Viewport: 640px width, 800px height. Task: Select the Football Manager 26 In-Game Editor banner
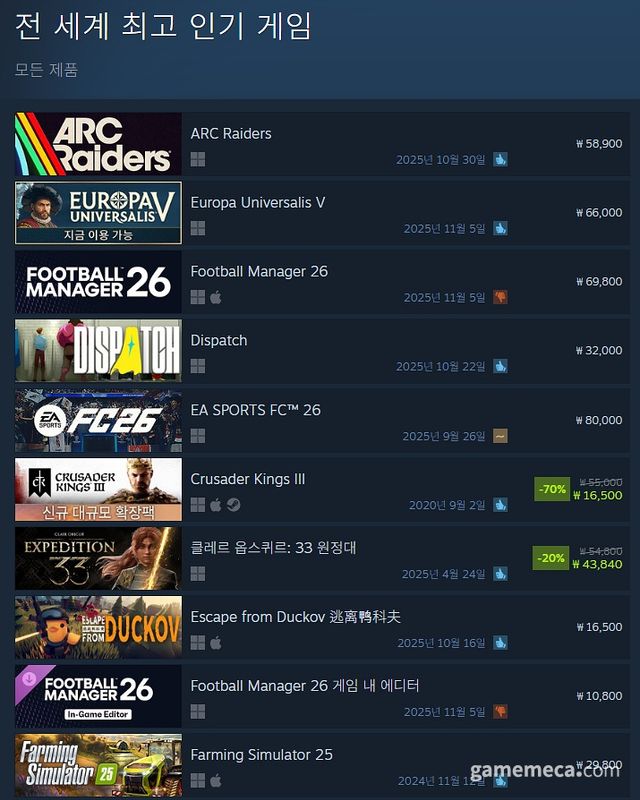coord(99,696)
